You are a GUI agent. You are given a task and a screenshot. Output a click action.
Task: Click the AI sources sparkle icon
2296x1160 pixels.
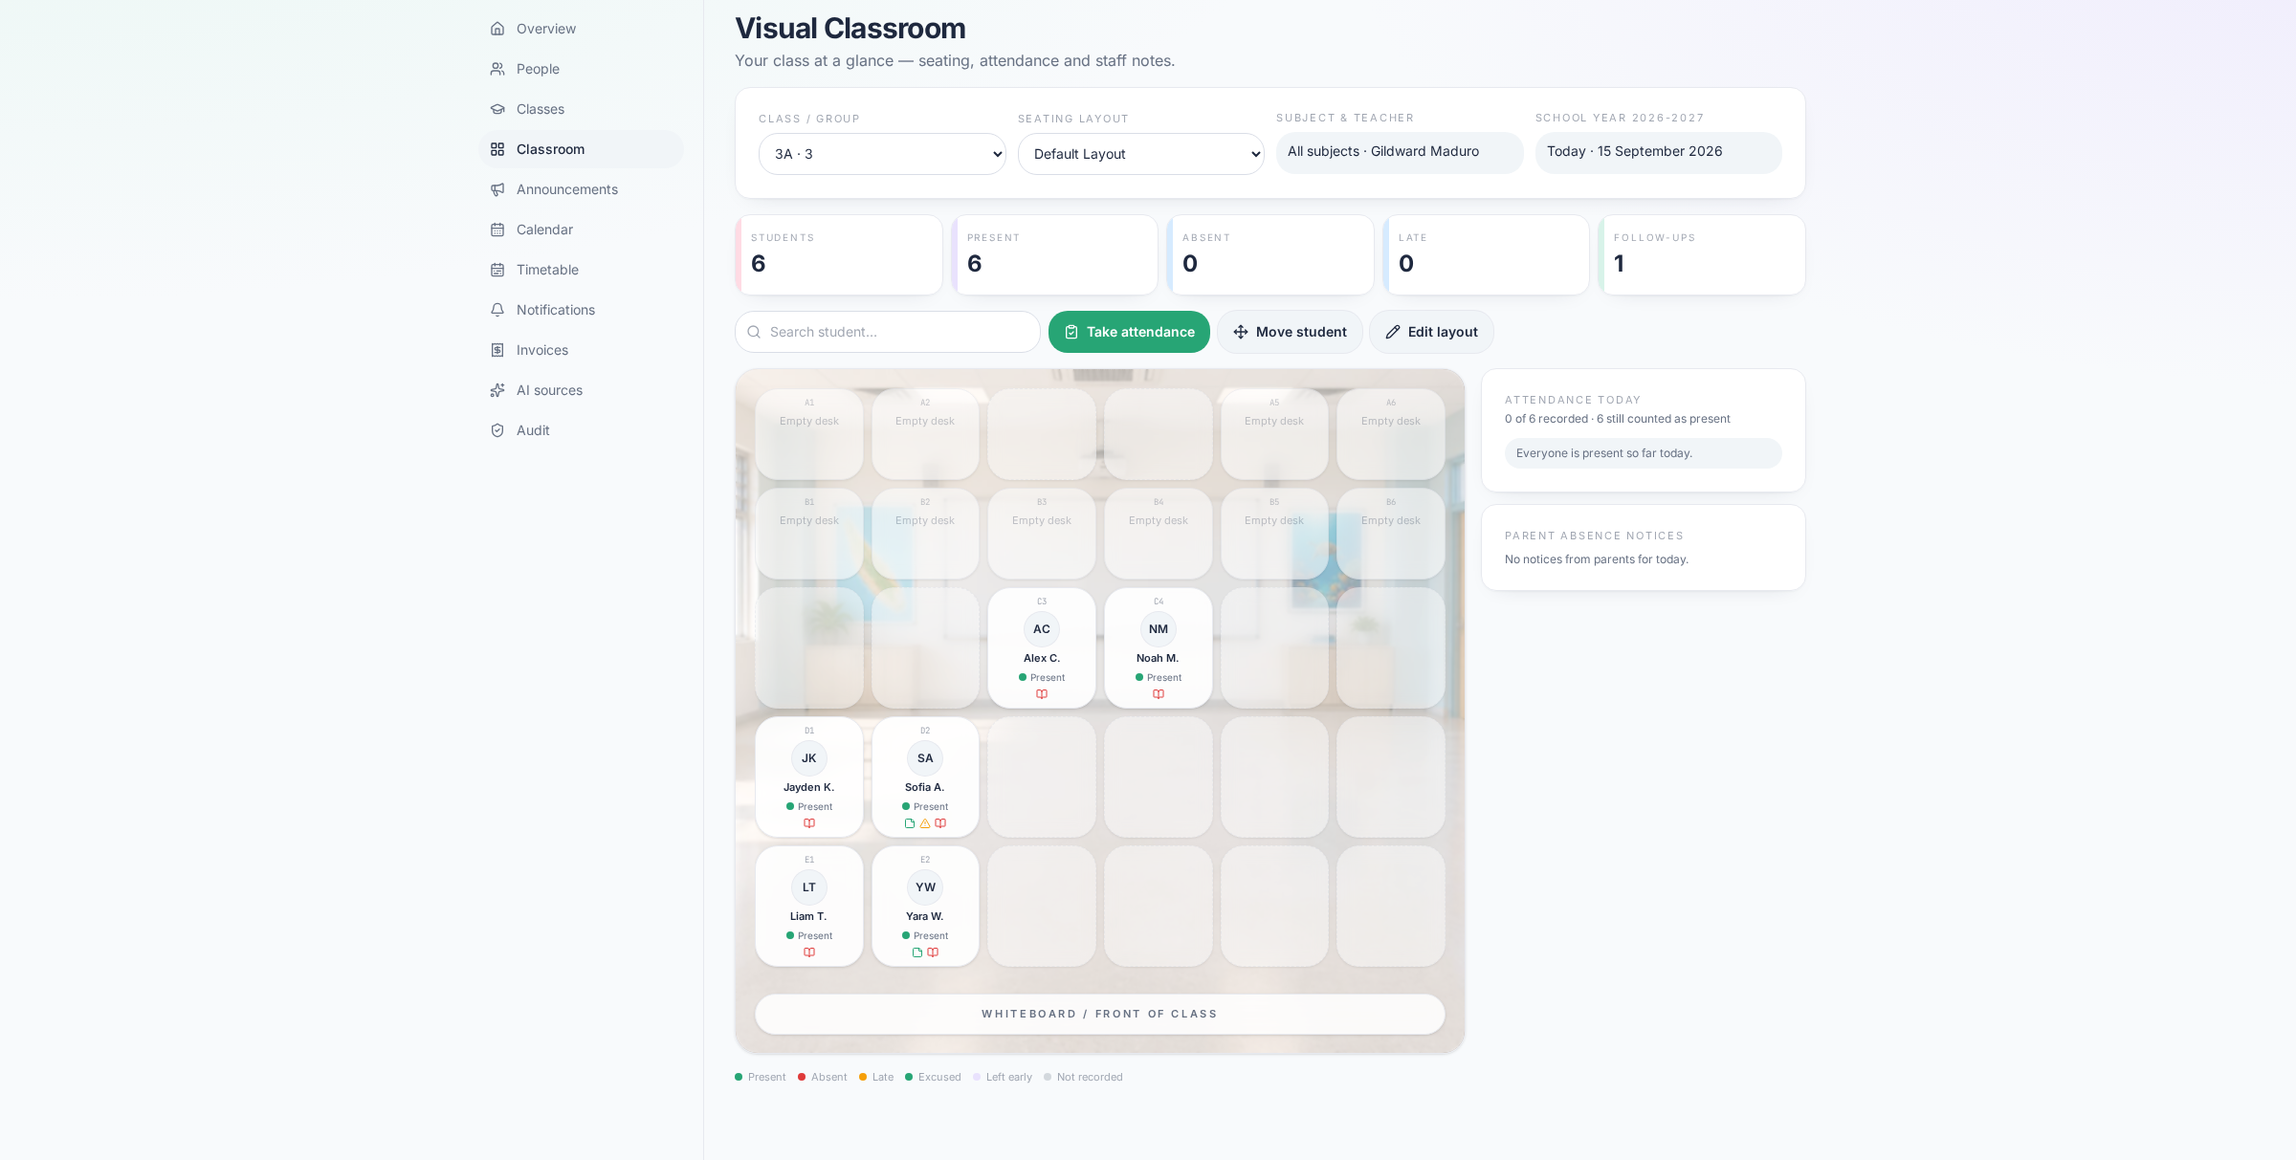coord(497,390)
